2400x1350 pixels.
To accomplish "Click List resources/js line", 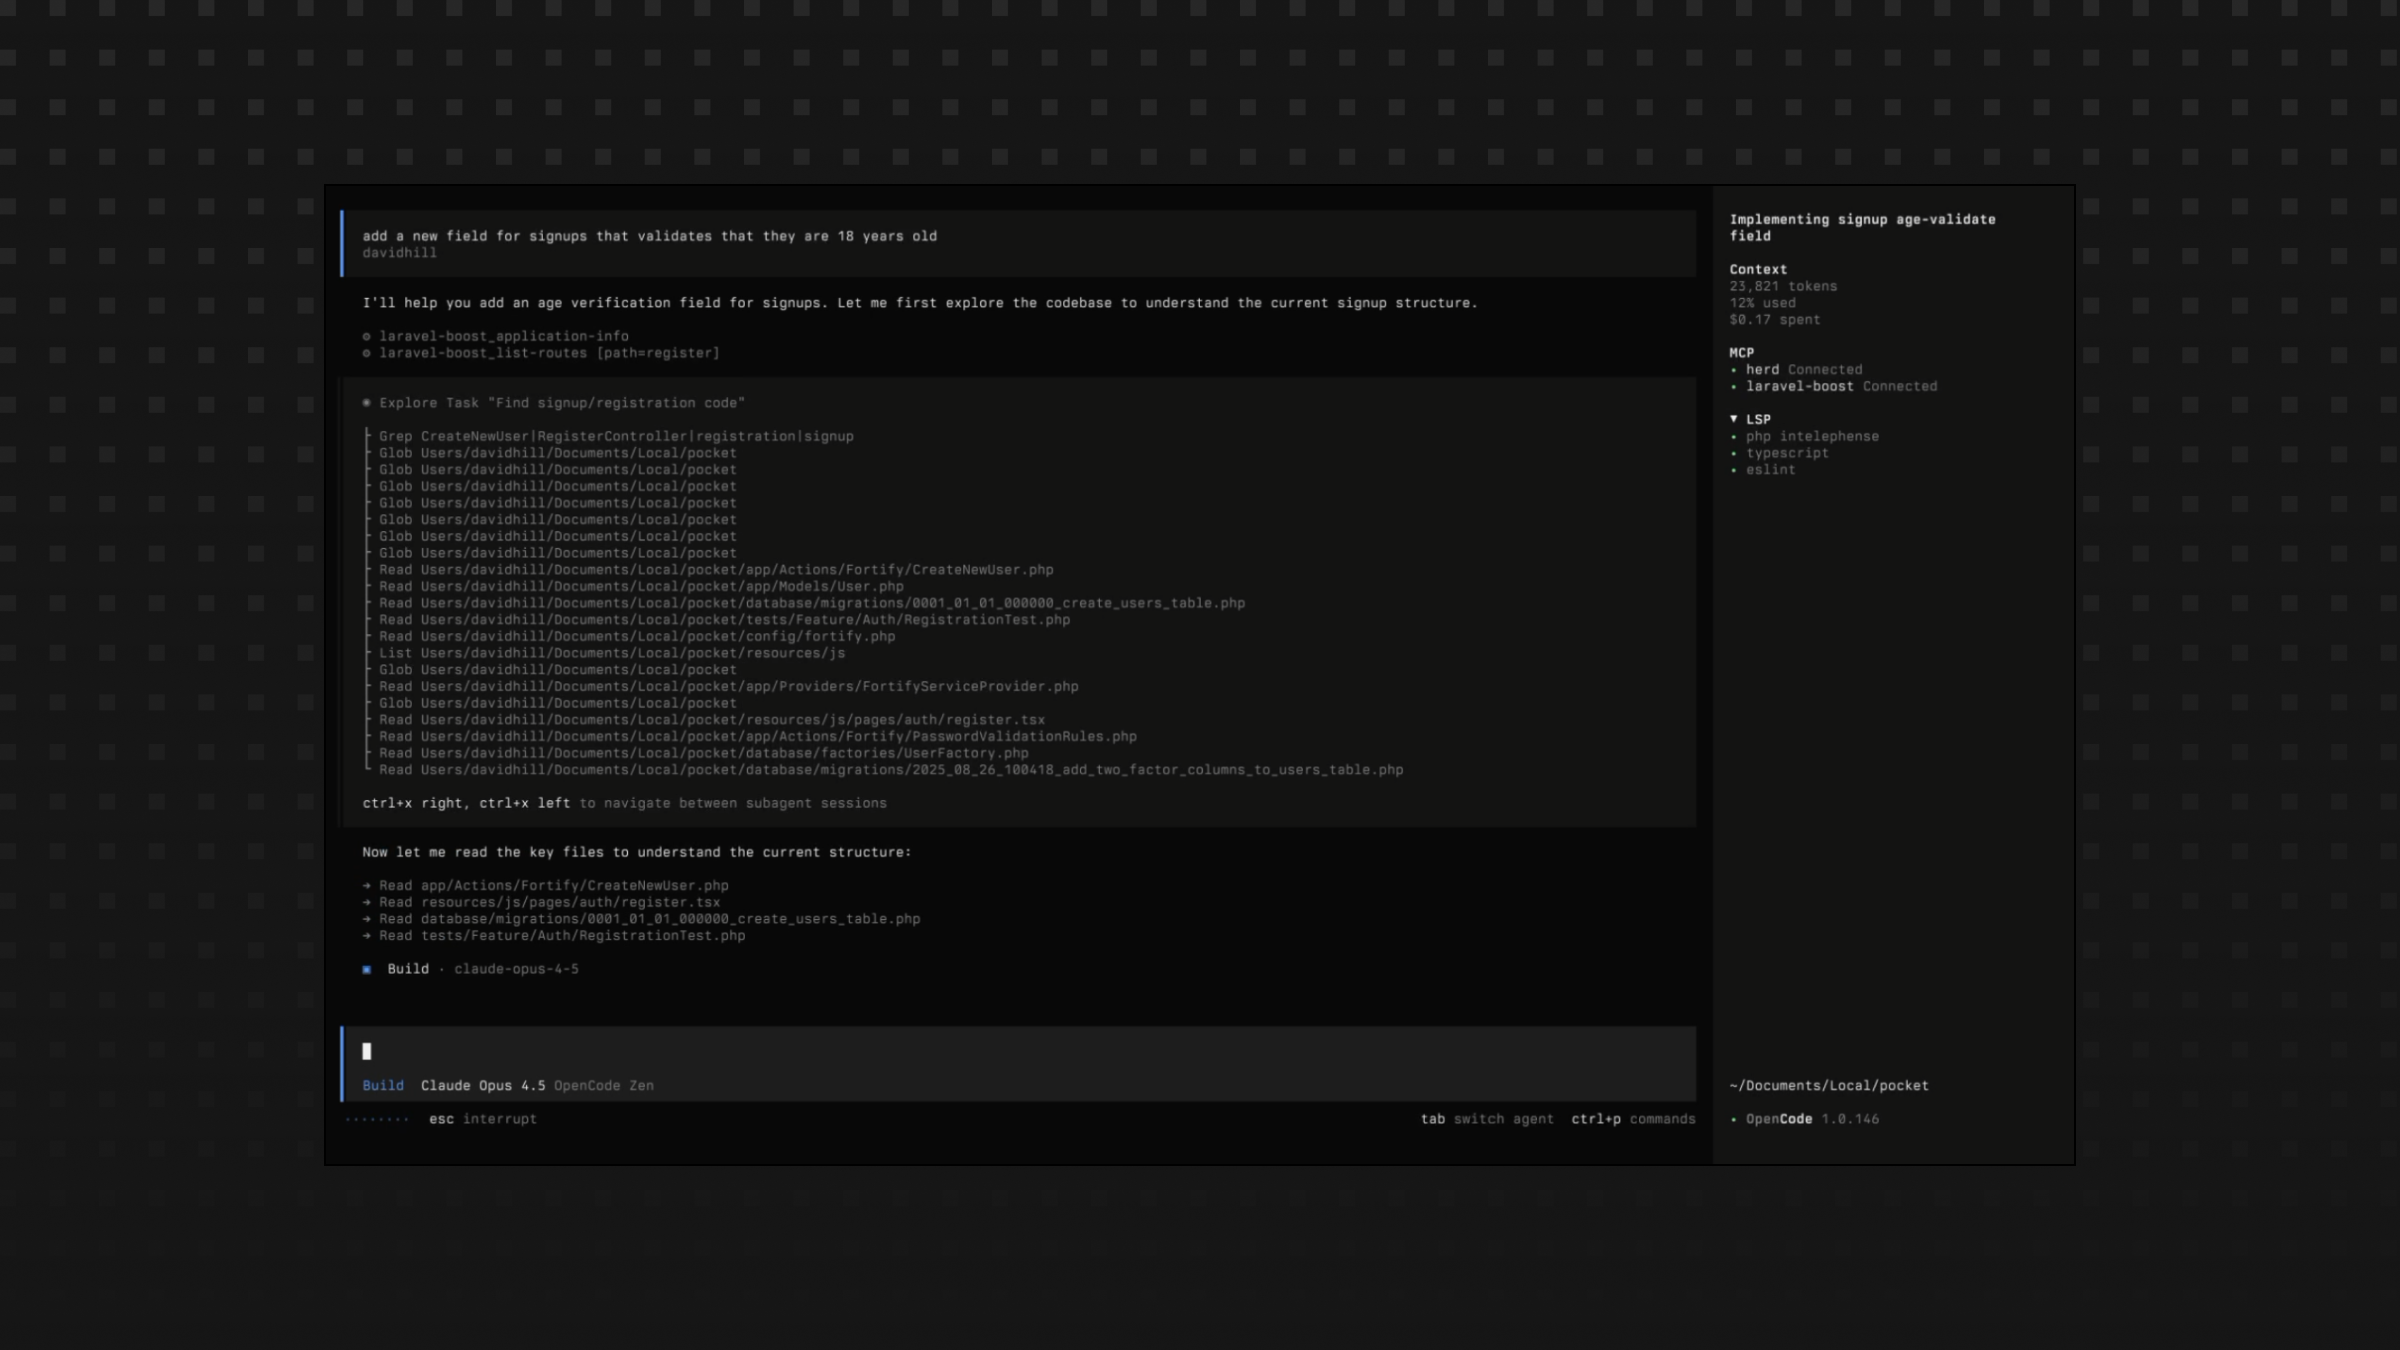I will click(612, 653).
